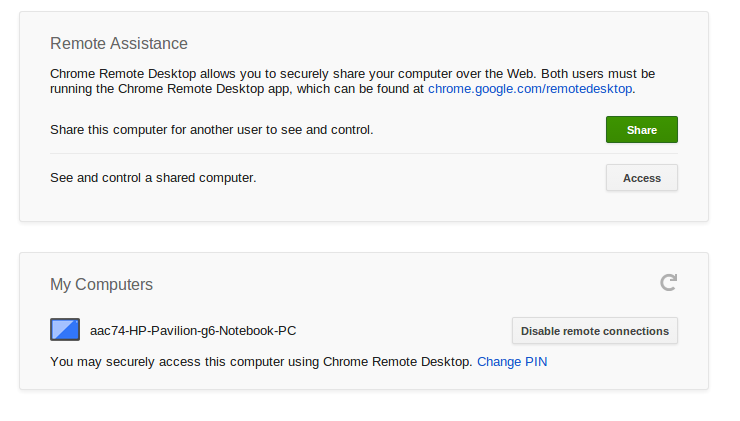Open chrome.google.com/remotedesktop link
Screen dimensions: 740x421
(x=530, y=89)
